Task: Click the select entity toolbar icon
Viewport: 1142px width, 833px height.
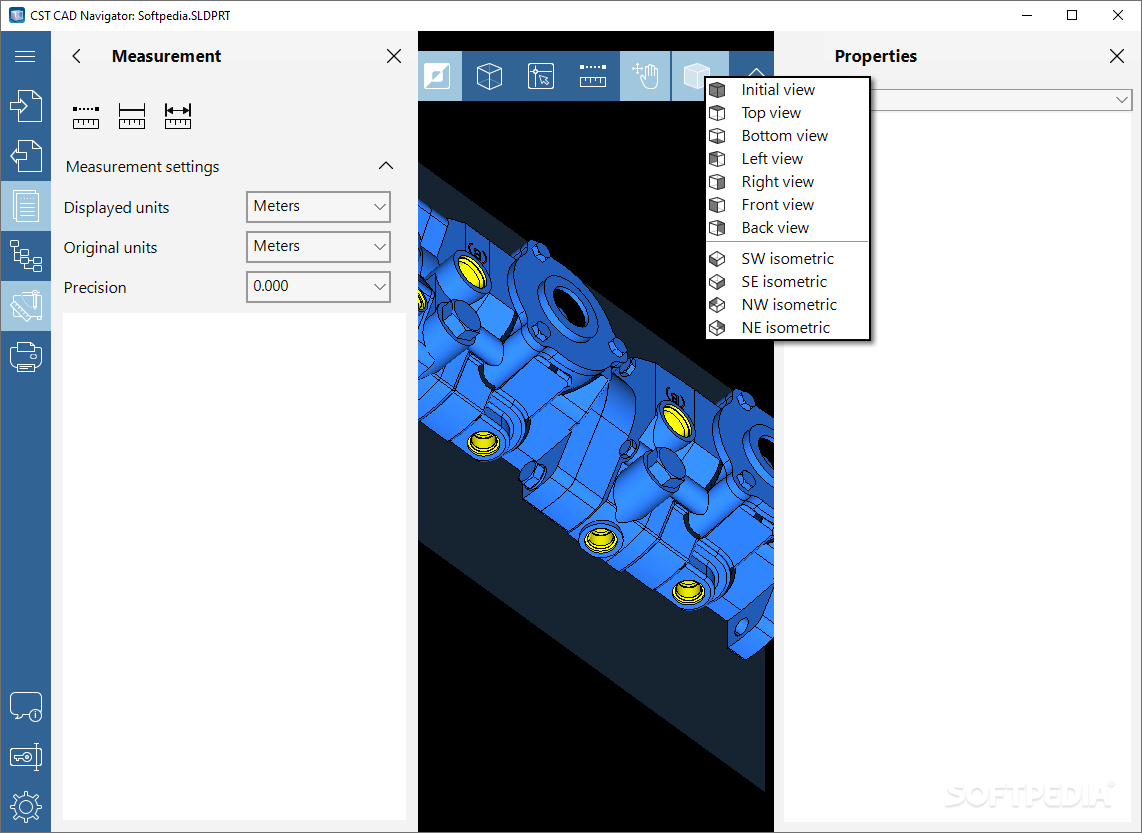Action: click(540, 76)
